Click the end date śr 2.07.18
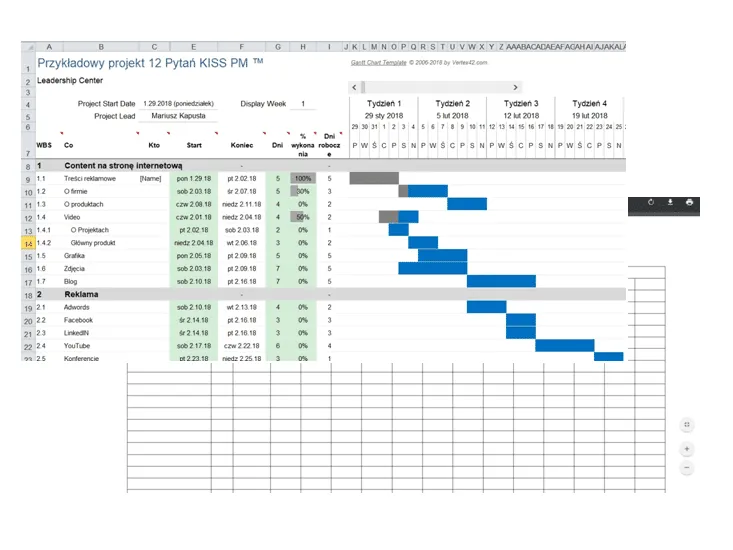Screen dimensions: 733x550 [x=242, y=191]
